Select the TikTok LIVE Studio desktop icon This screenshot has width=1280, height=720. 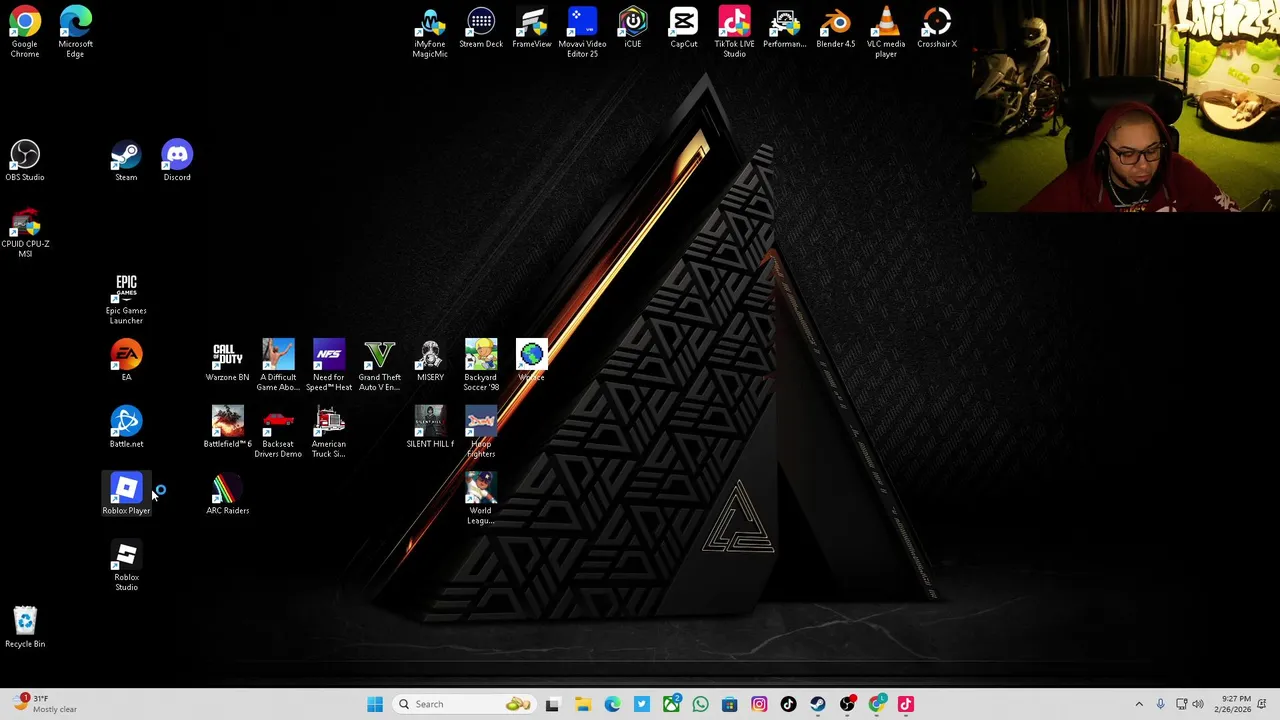(734, 32)
